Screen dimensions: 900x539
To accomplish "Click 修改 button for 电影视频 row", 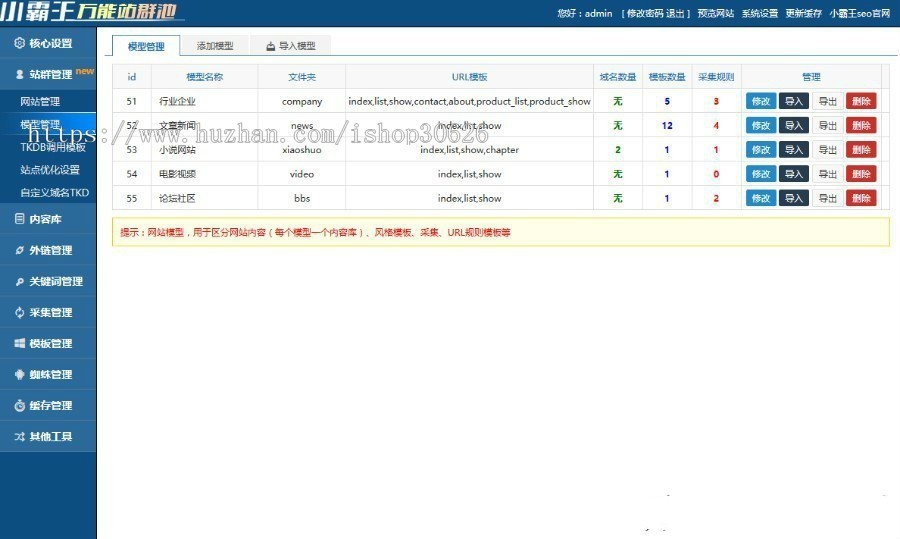I will pyautogui.click(x=761, y=174).
